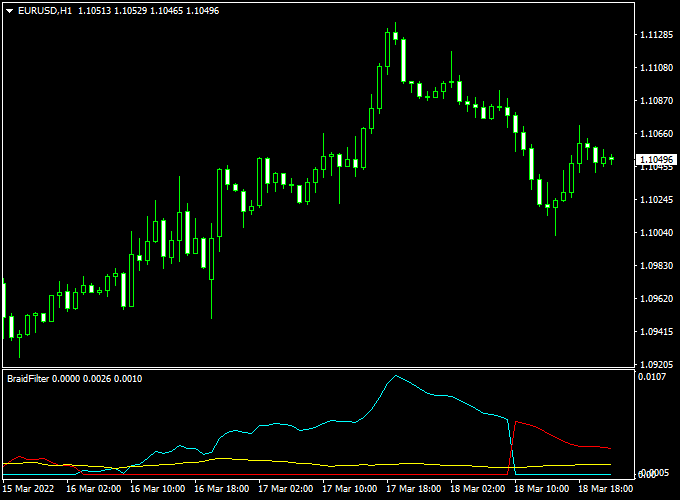Click the 16 Mar 18:00 time label
This screenshot has height=500, width=680.
point(222,489)
